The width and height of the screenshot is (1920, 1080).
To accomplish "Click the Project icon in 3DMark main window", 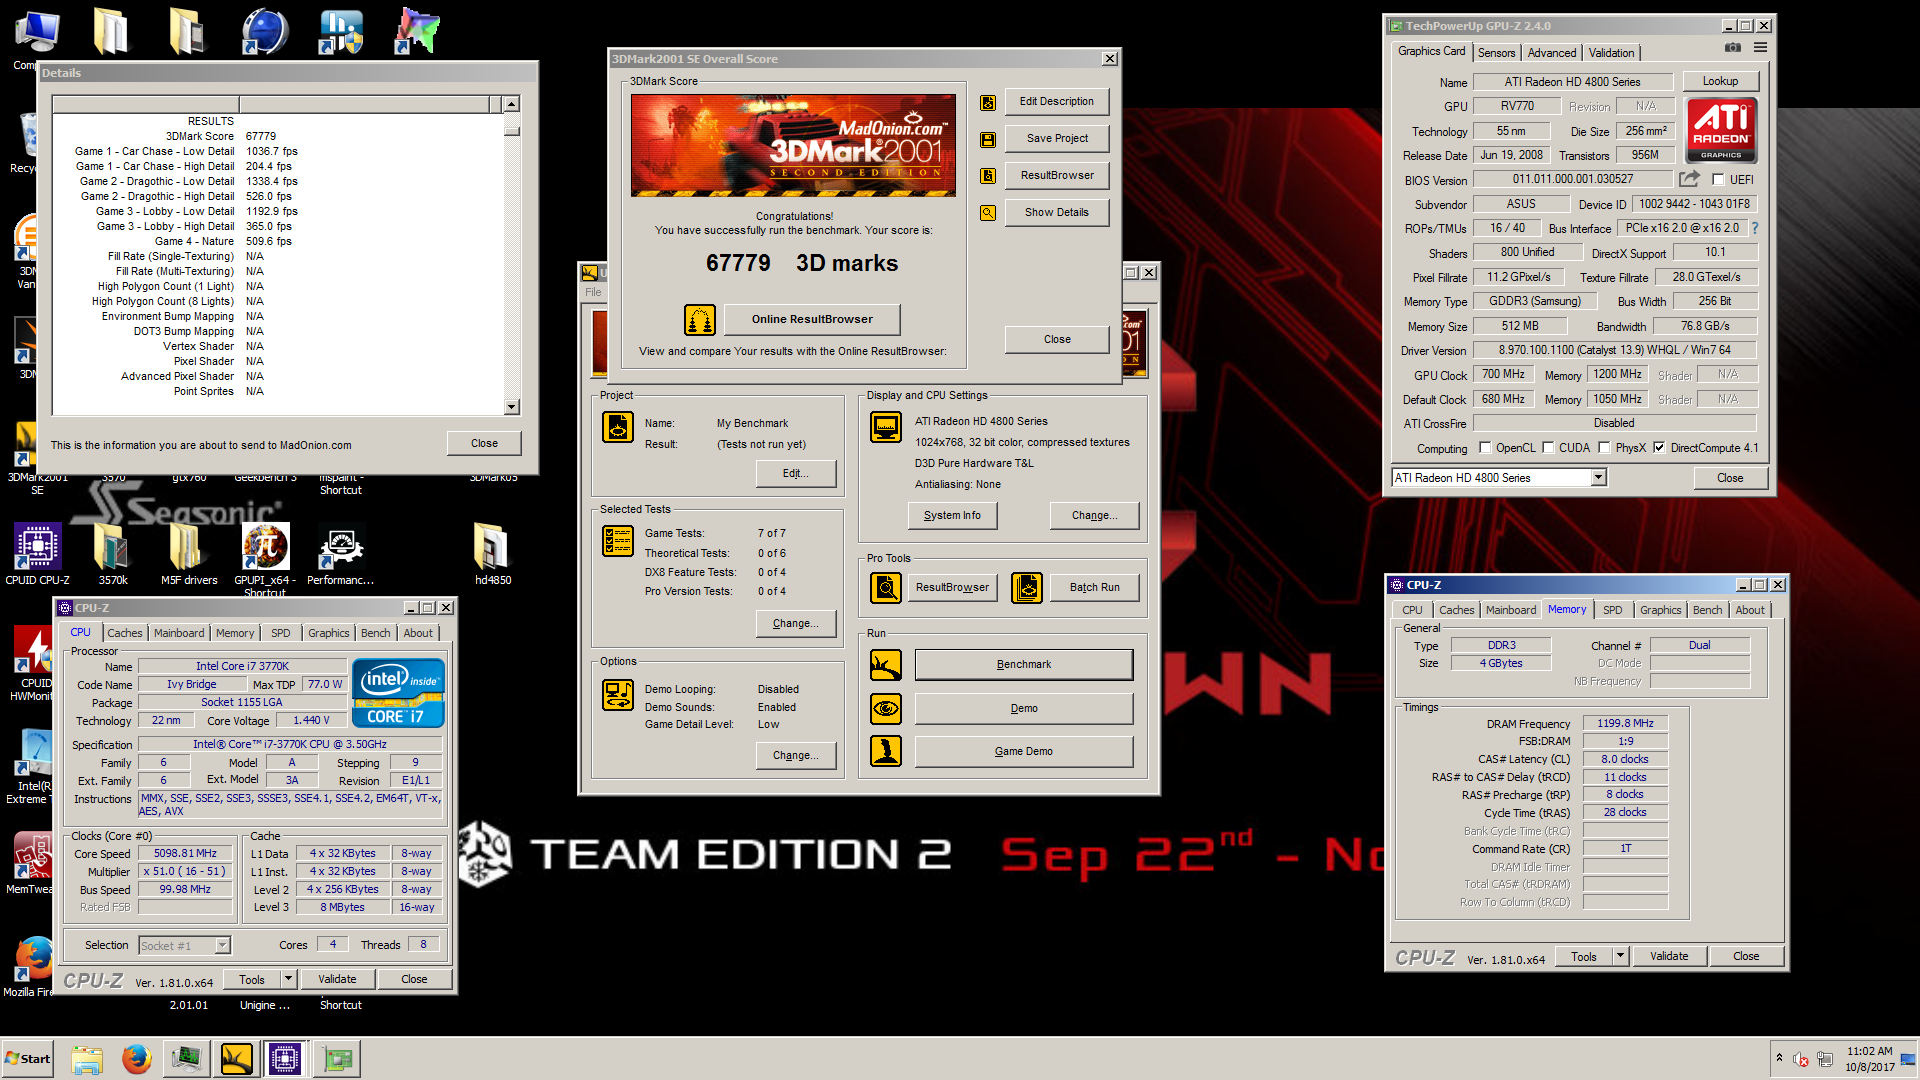I will click(618, 427).
